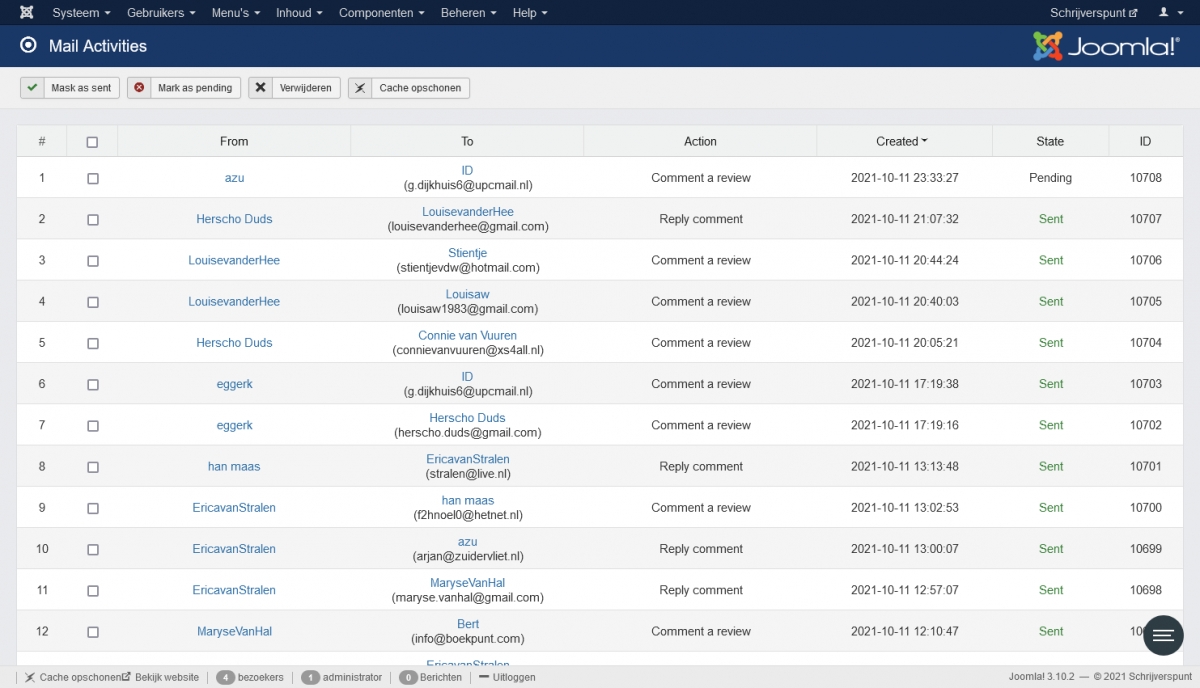
Task: Open the user account dropdown in top bar
Action: (x=1169, y=13)
